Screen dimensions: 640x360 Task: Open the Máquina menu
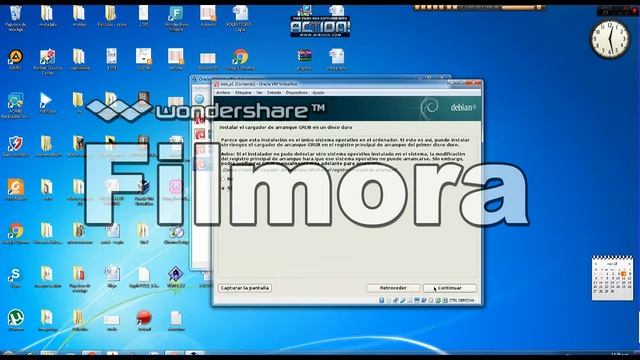243,93
